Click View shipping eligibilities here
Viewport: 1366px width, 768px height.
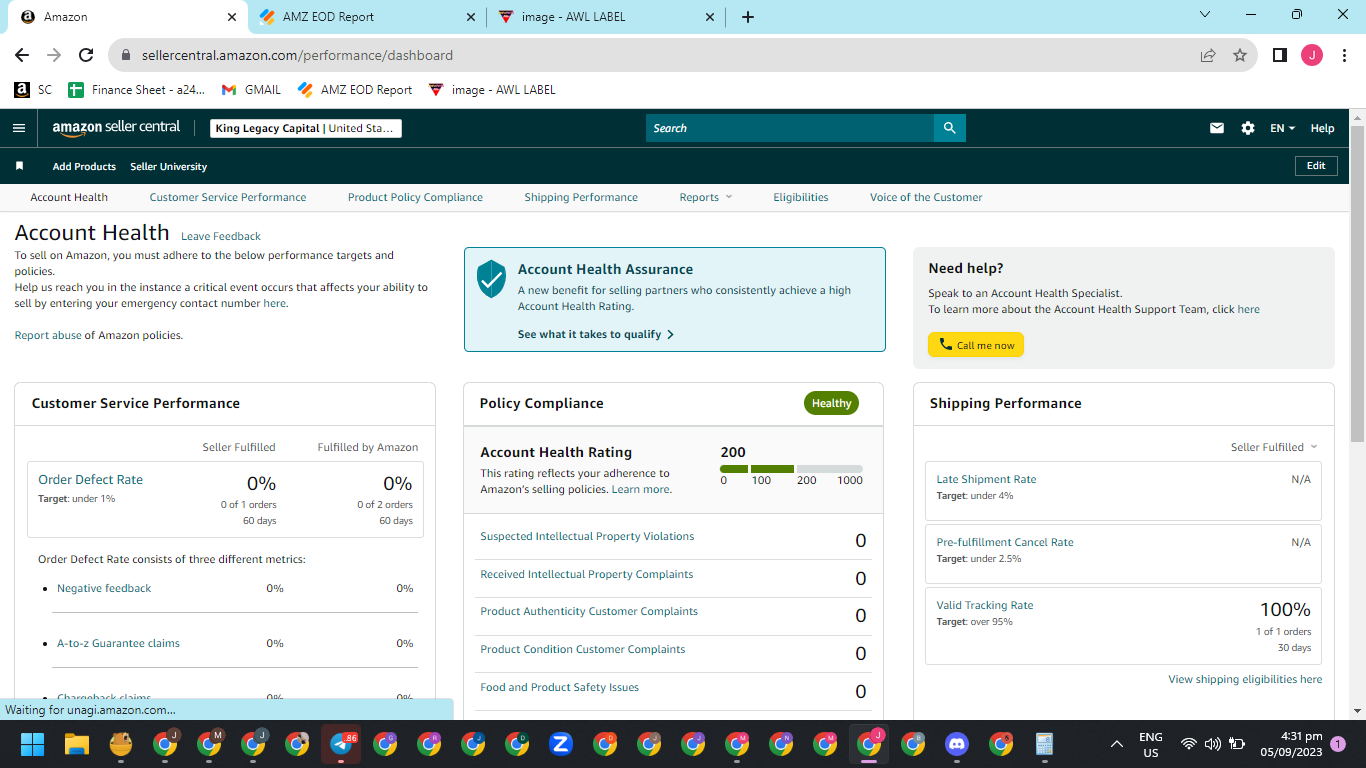pos(1245,679)
